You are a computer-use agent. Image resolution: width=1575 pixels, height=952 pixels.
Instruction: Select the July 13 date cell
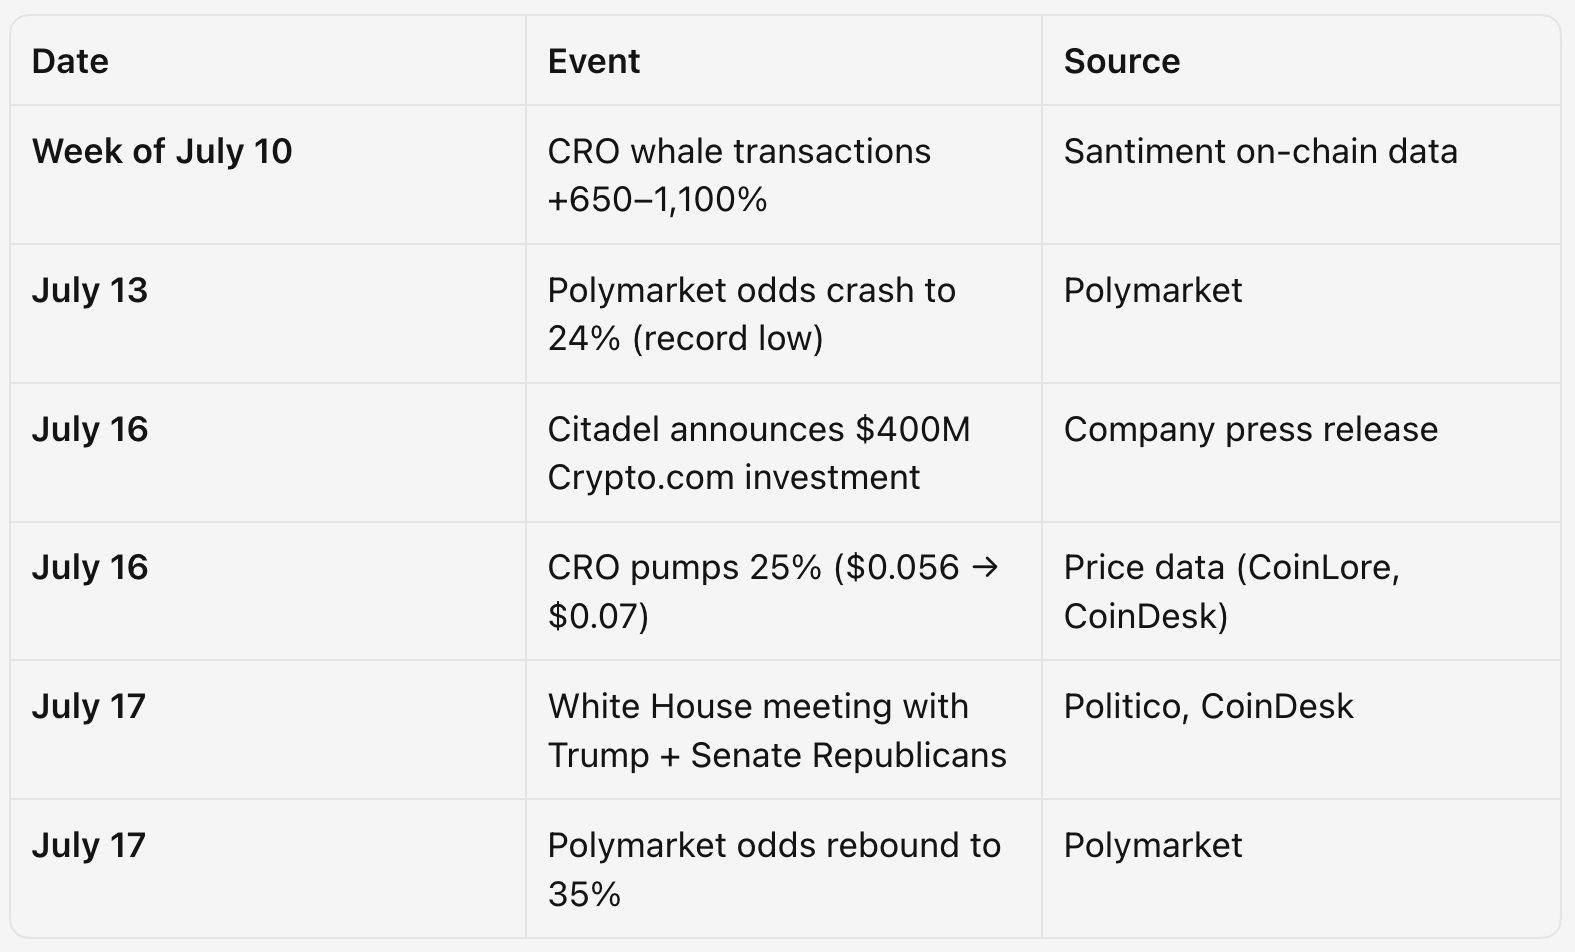point(90,290)
